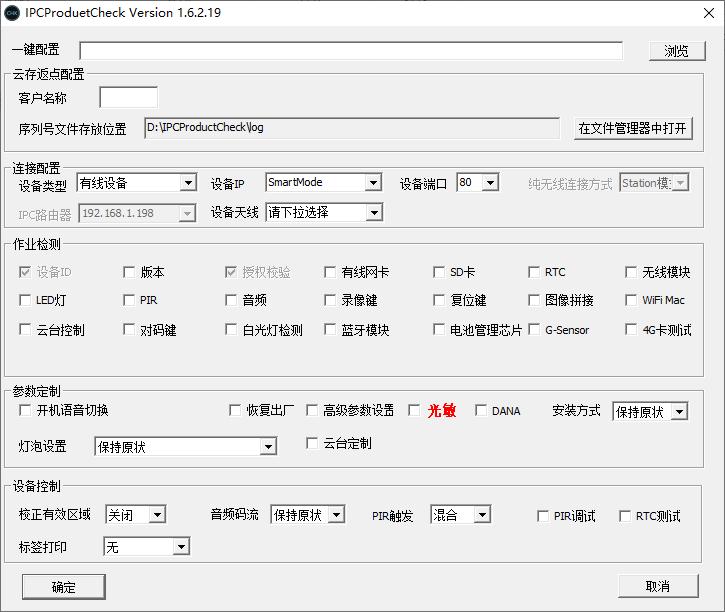The image size is (725, 612).
Task: Open the 灯泡设置 dropdown
Action: point(269,447)
